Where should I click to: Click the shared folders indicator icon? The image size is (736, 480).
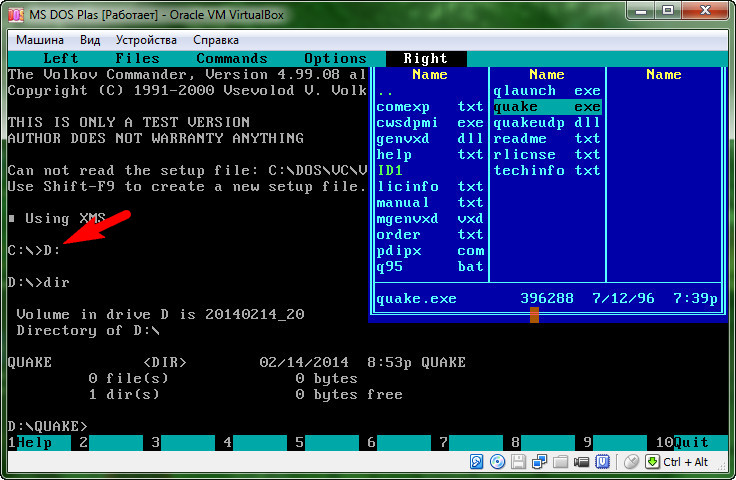(x=560, y=462)
